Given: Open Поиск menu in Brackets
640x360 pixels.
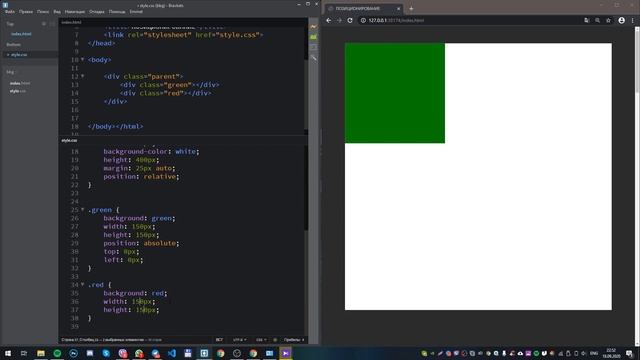Looking at the screenshot, I should coord(43,12).
